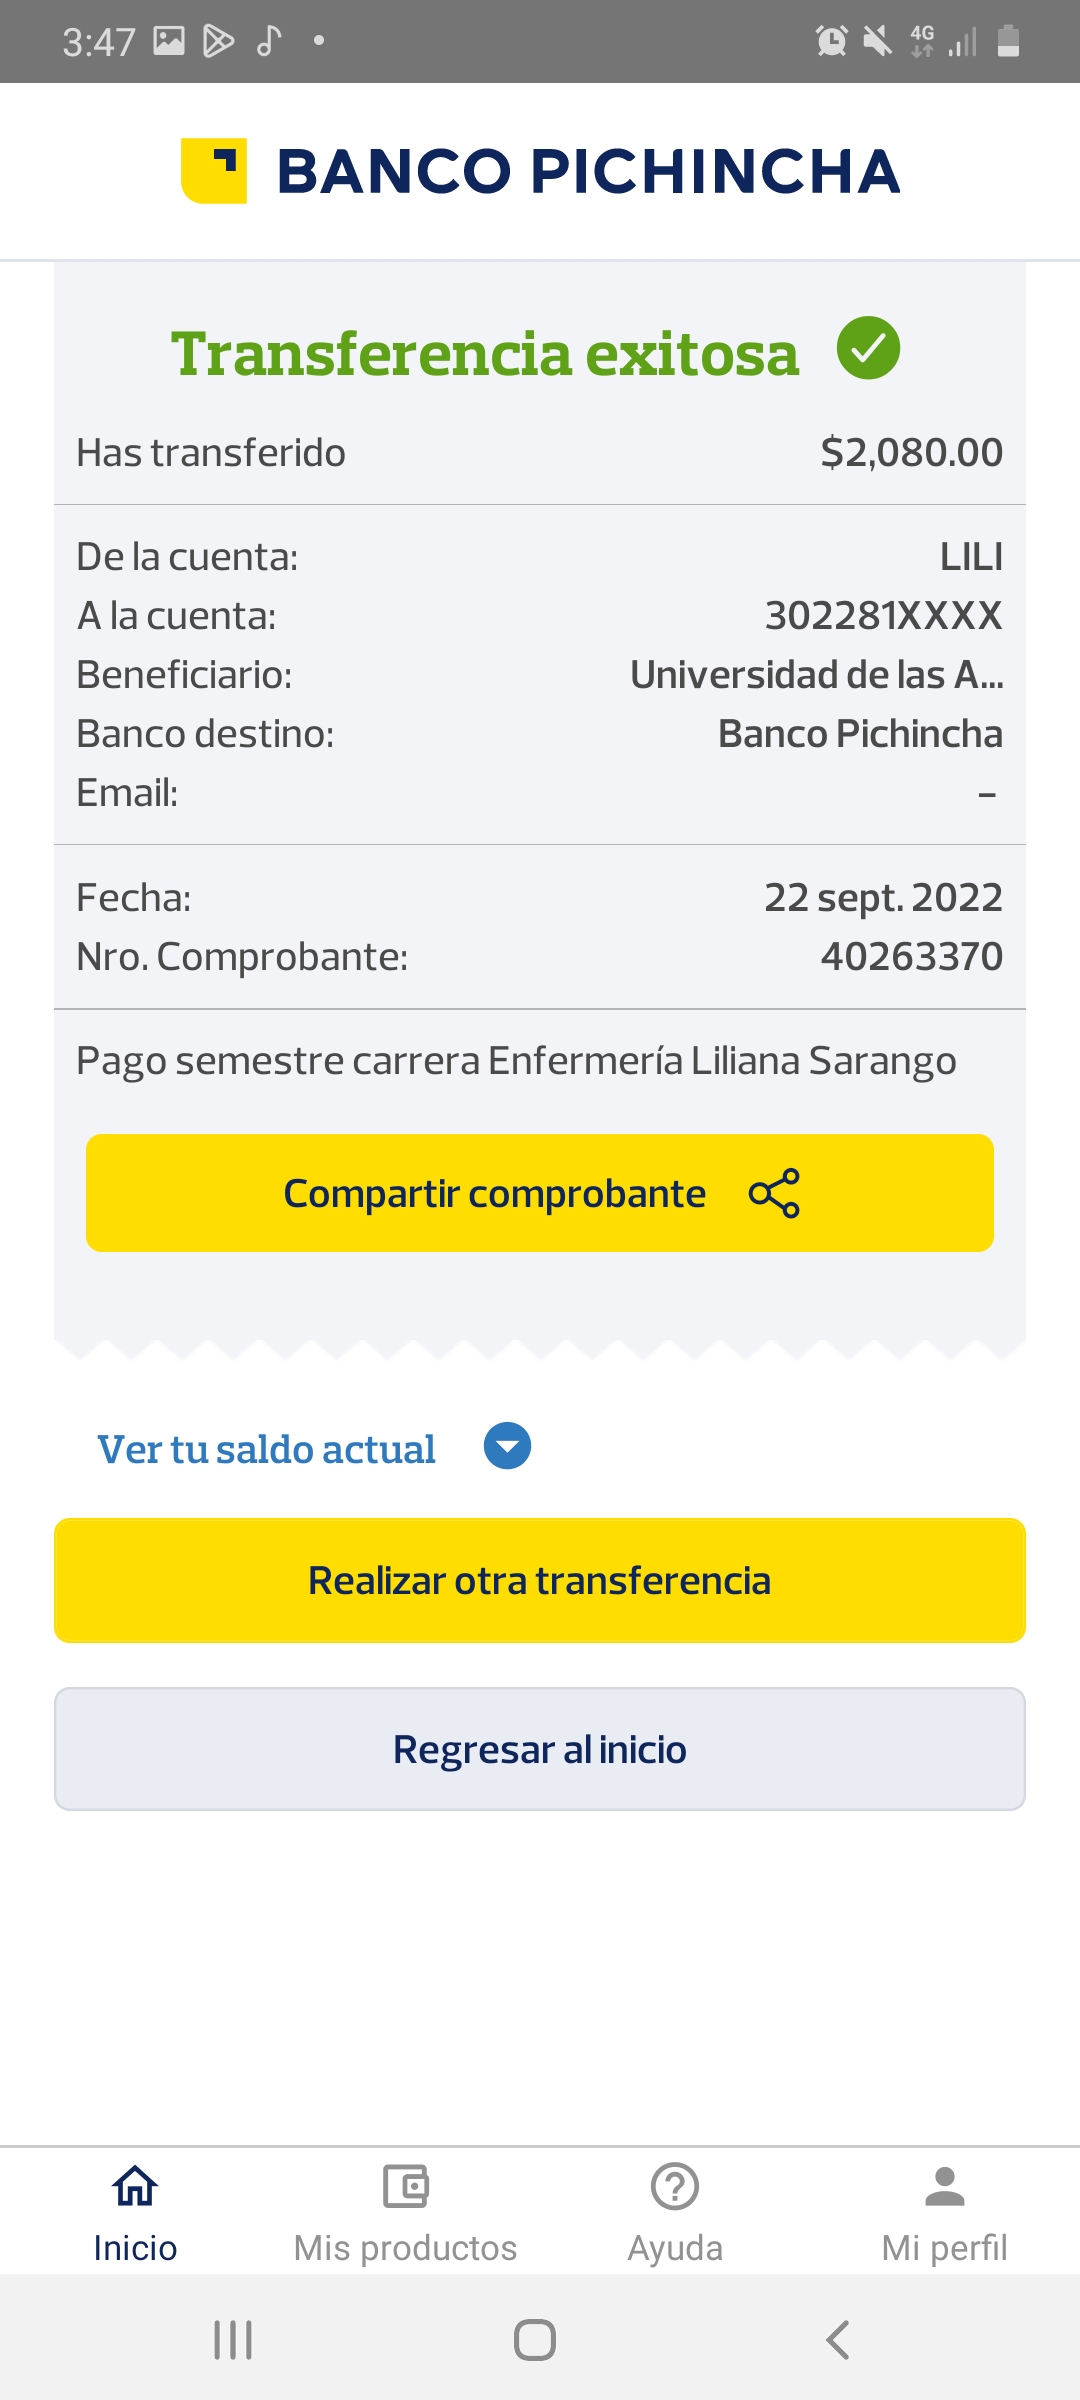
Task: Tap the comprobante number 40263370
Action: click(911, 957)
